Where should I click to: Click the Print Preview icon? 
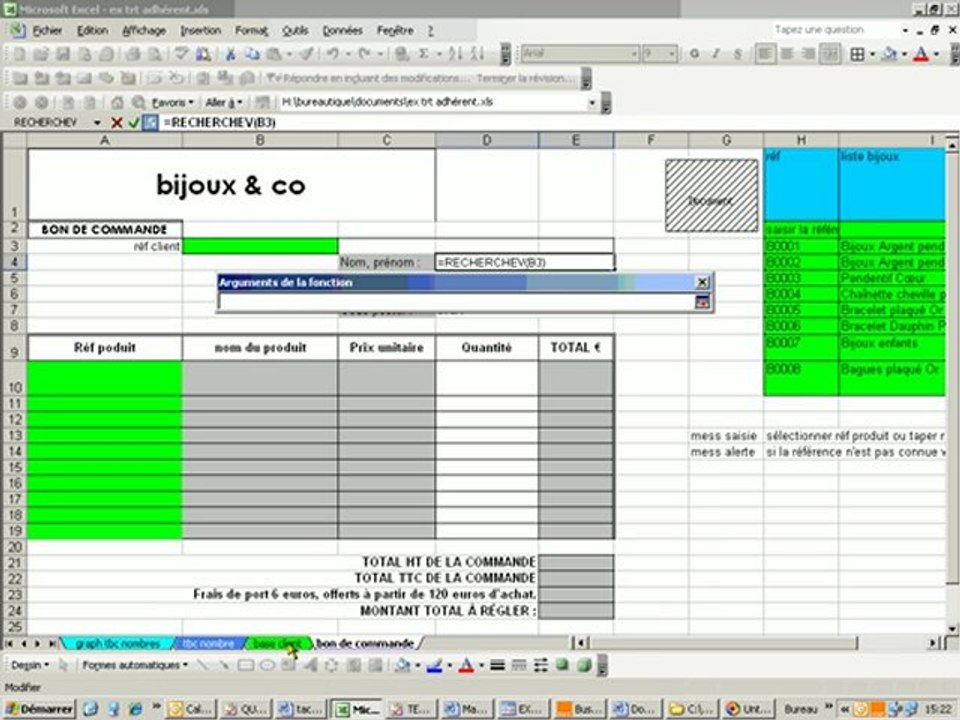pos(154,54)
